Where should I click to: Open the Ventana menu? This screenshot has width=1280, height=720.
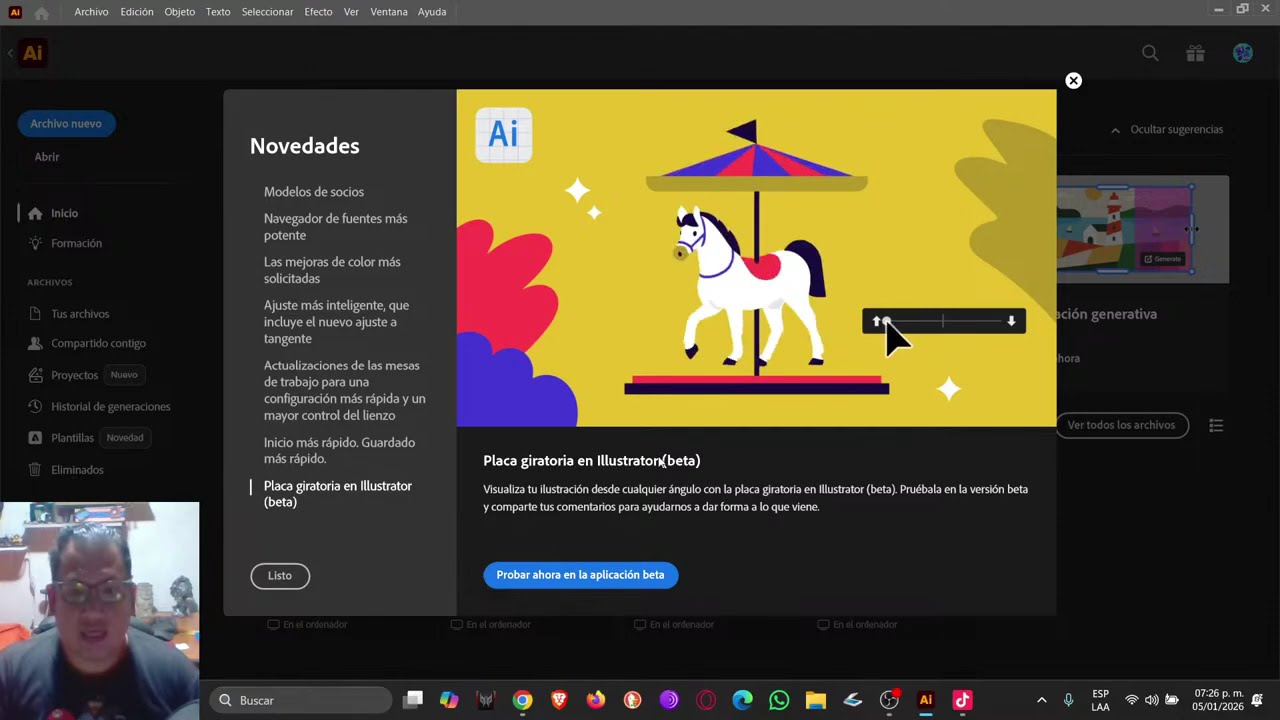coord(389,12)
